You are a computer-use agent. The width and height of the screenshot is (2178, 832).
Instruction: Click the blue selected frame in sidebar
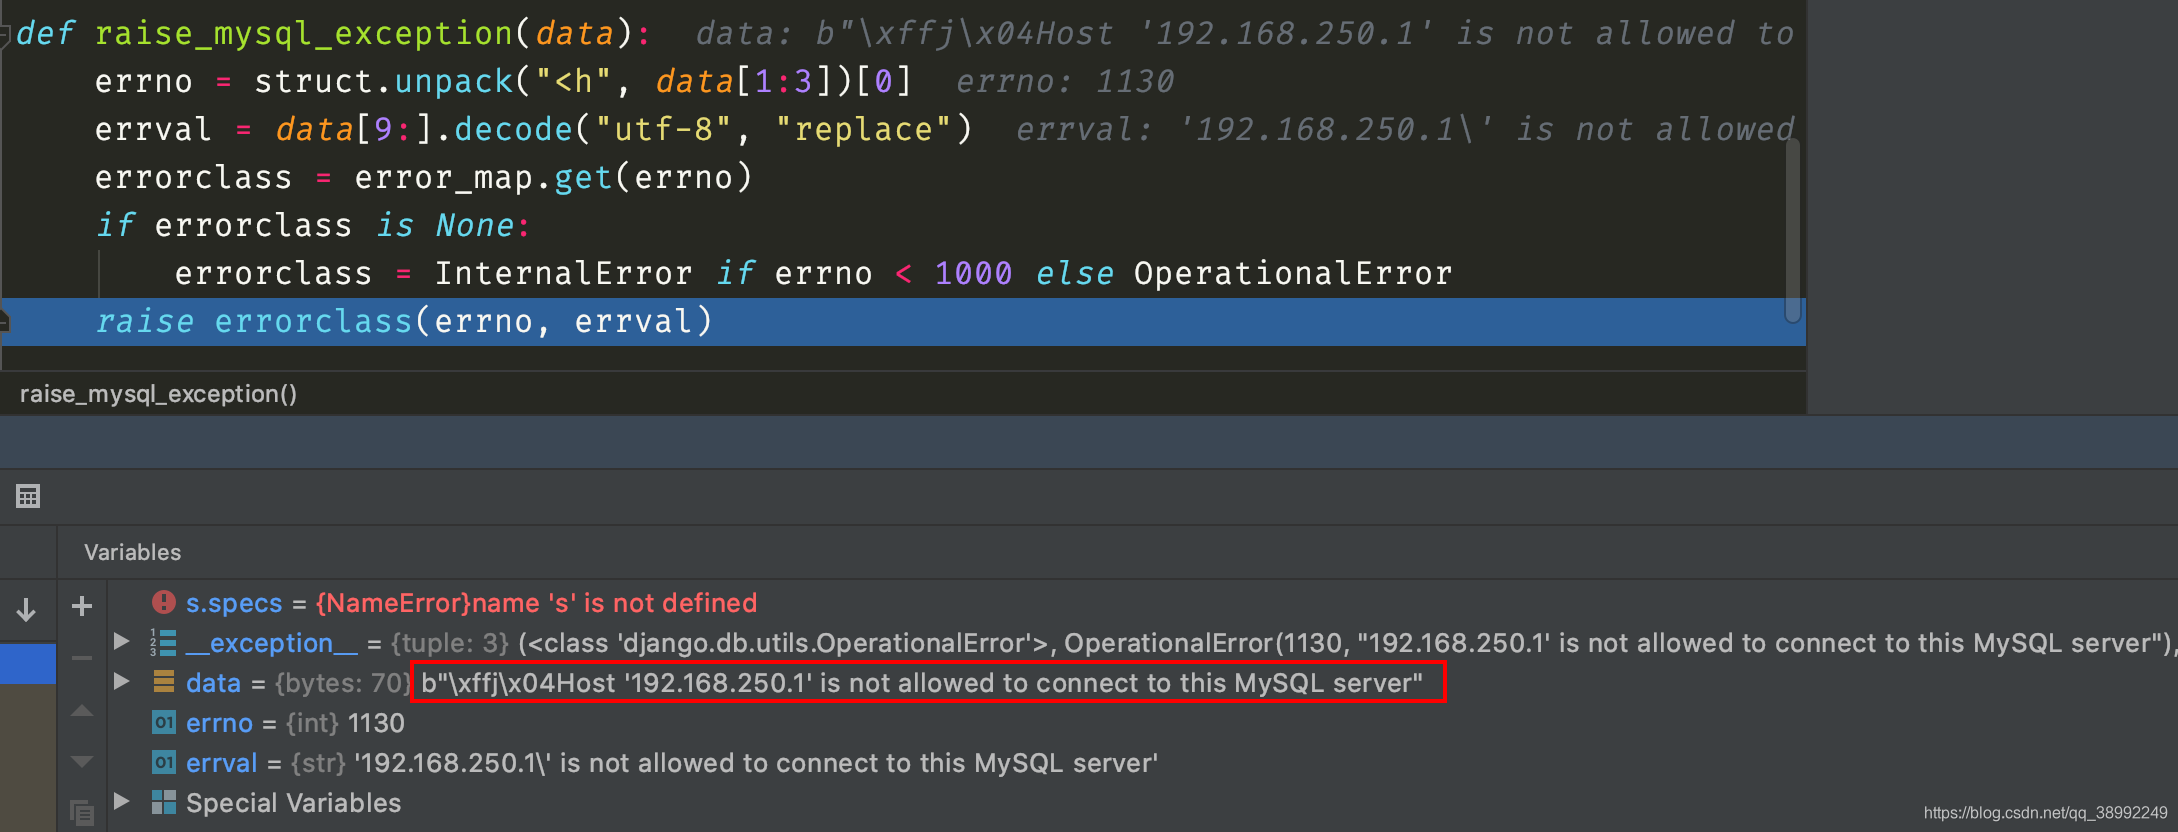(x=28, y=664)
